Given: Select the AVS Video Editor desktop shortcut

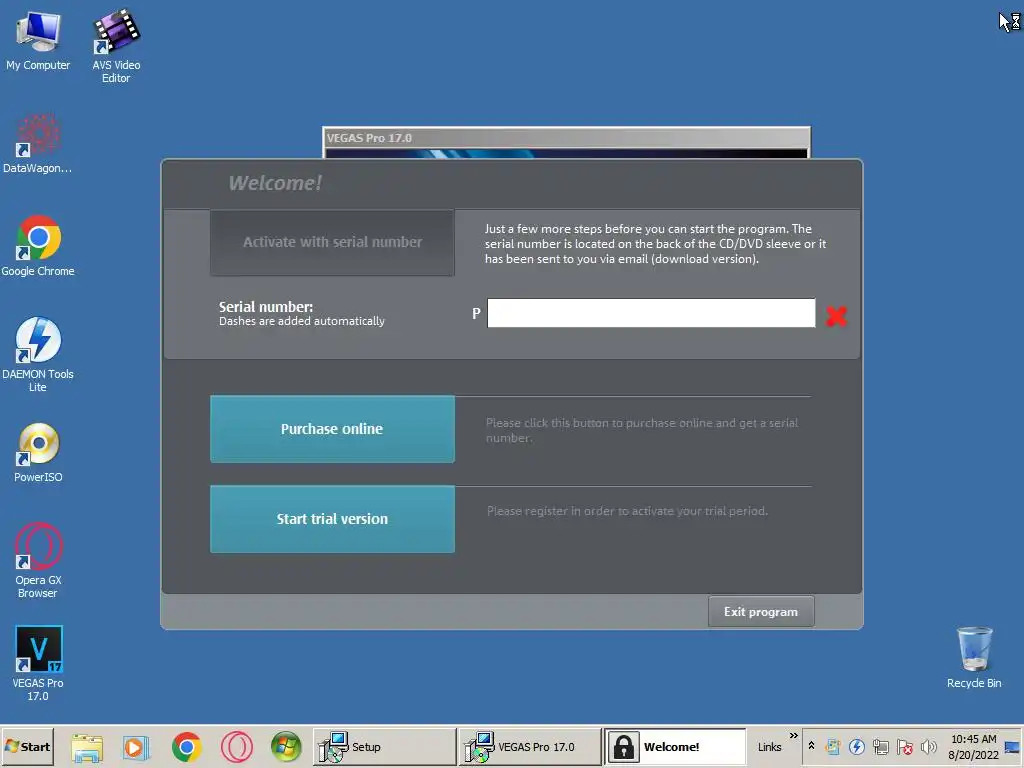Looking at the screenshot, I should tap(116, 46).
